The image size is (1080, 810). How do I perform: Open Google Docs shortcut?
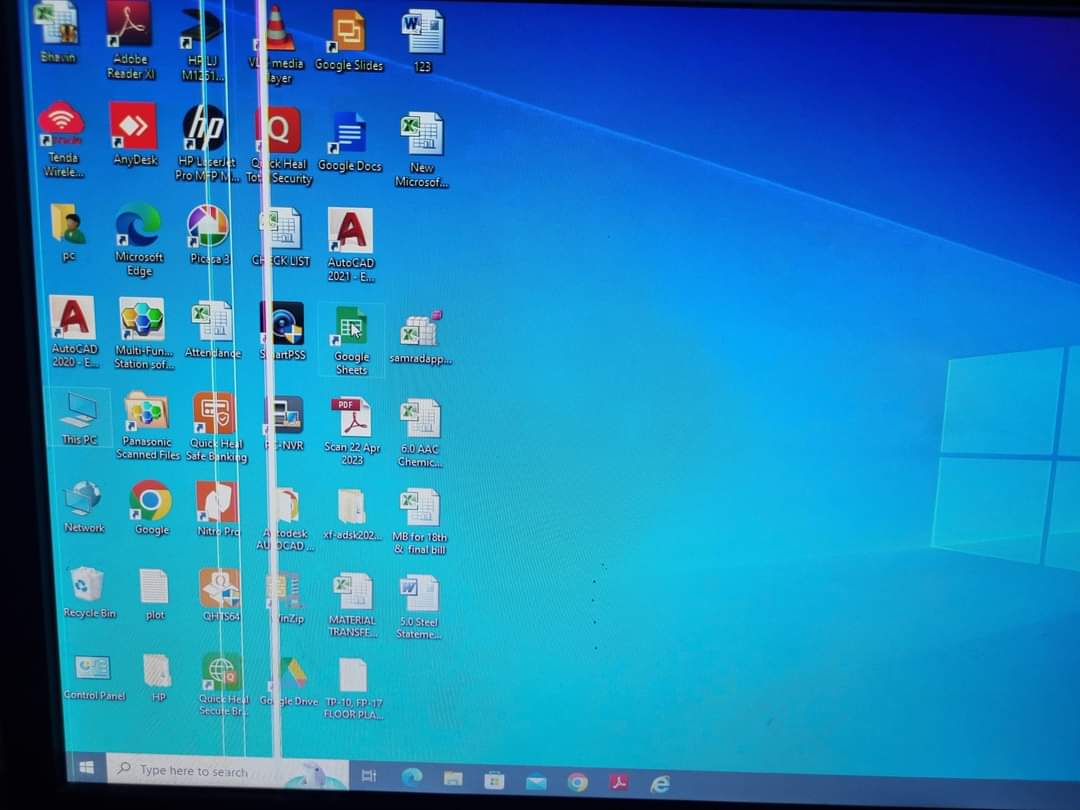pyautogui.click(x=349, y=142)
